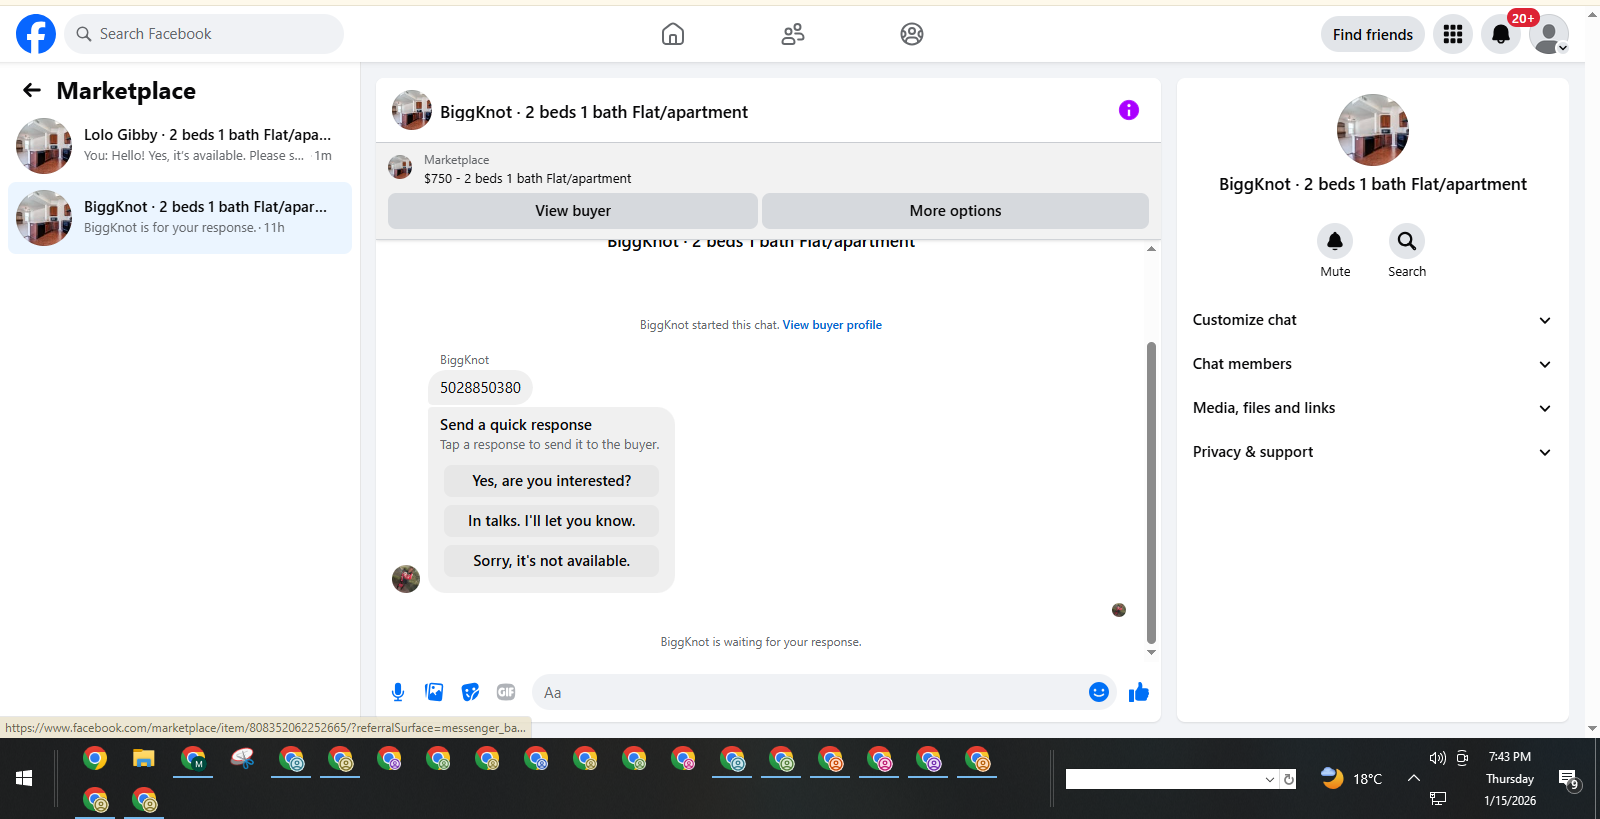The height and width of the screenshot is (819, 1600).
Task: Expand the Customize chat section
Action: click(1373, 320)
